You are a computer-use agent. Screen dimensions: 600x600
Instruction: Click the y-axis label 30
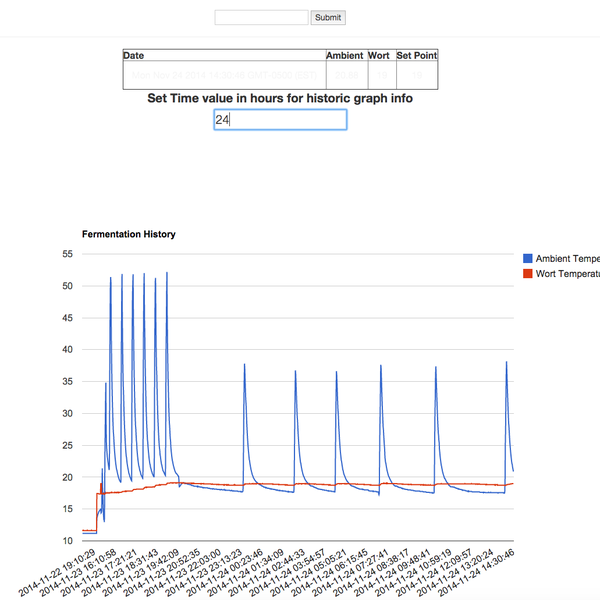coord(67,413)
